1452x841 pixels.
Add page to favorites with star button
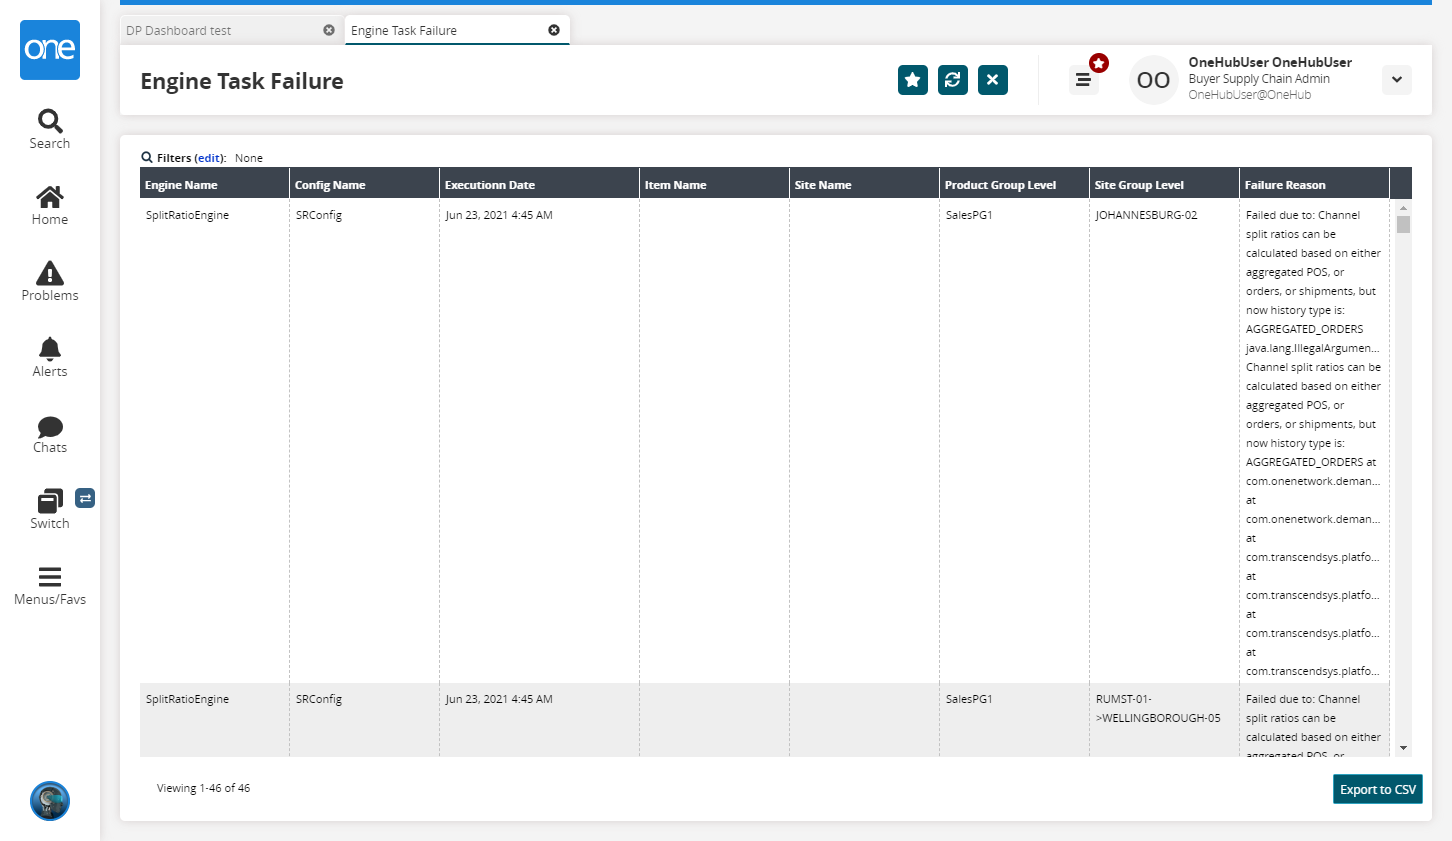pyautogui.click(x=912, y=80)
